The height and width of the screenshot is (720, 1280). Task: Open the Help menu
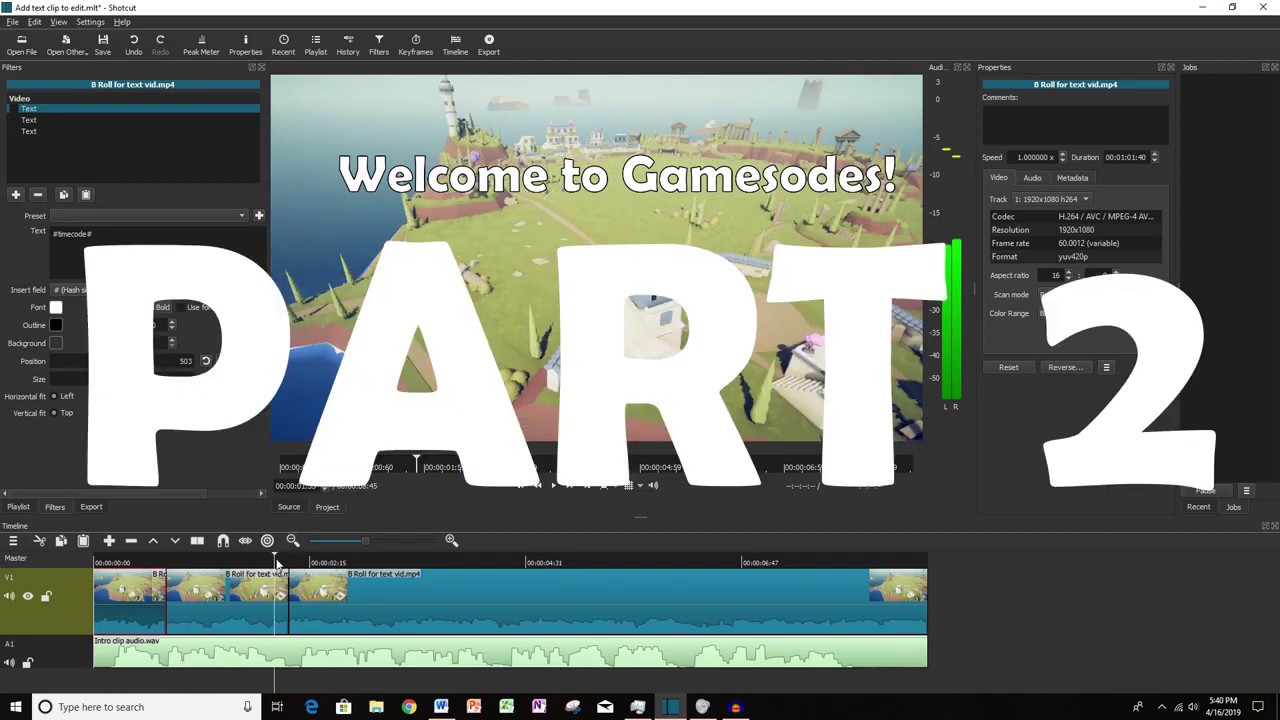pos(122,22)
